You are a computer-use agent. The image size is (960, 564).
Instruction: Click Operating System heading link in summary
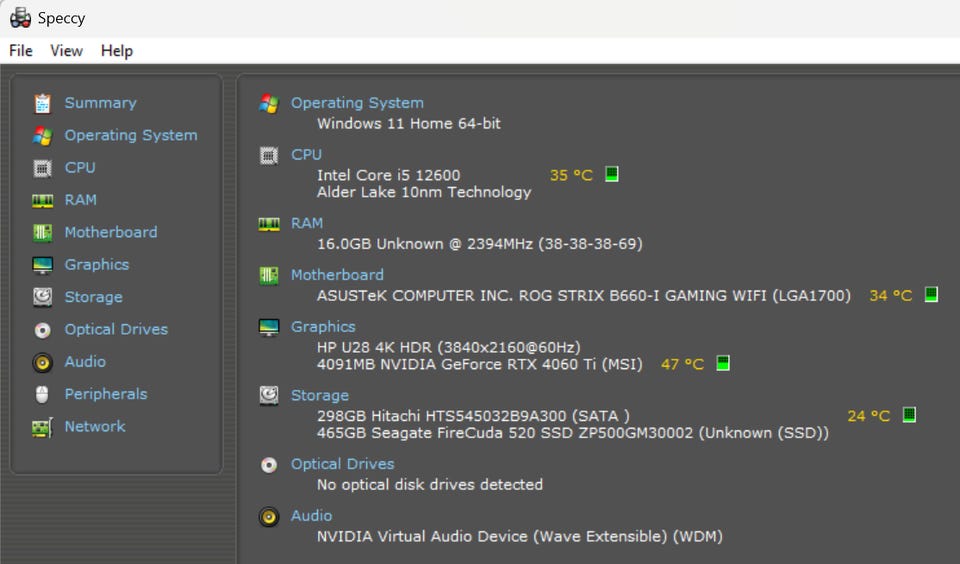point(357,103)
